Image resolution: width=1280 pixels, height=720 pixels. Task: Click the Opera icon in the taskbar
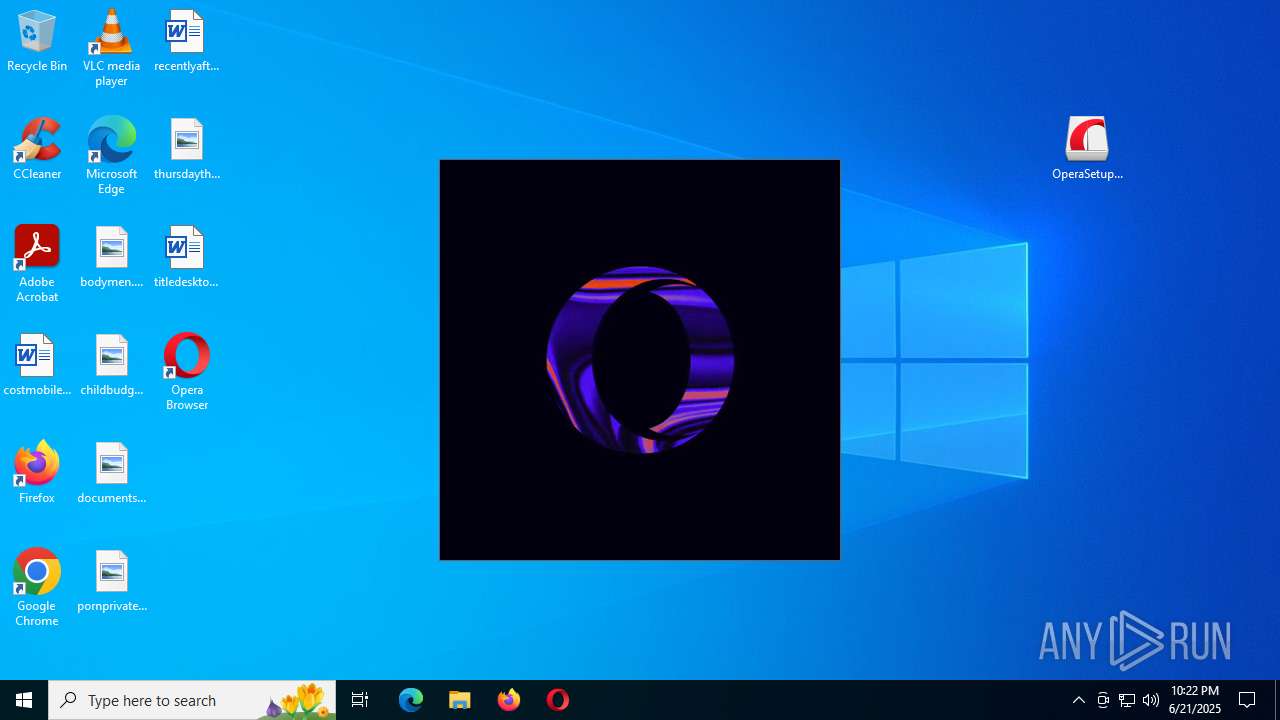(x=558, y=700)
